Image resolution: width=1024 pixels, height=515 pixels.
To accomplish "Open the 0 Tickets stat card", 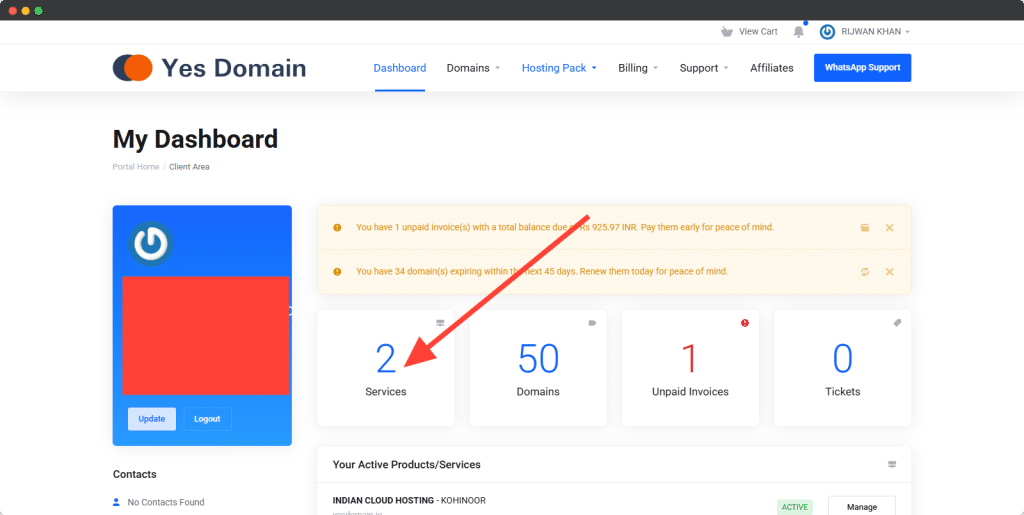I will (x=842, y=368).
